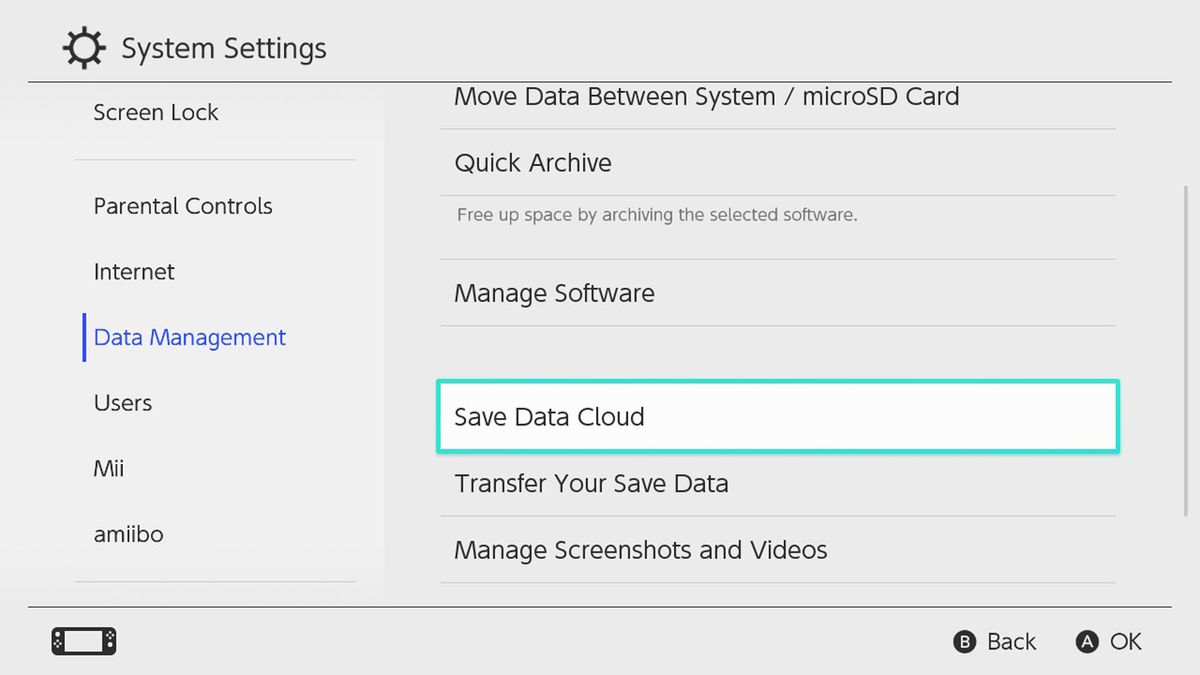Click the battery/console status icon
The width and height of the screenshot is (1200, 675).
tap(83, 641)
